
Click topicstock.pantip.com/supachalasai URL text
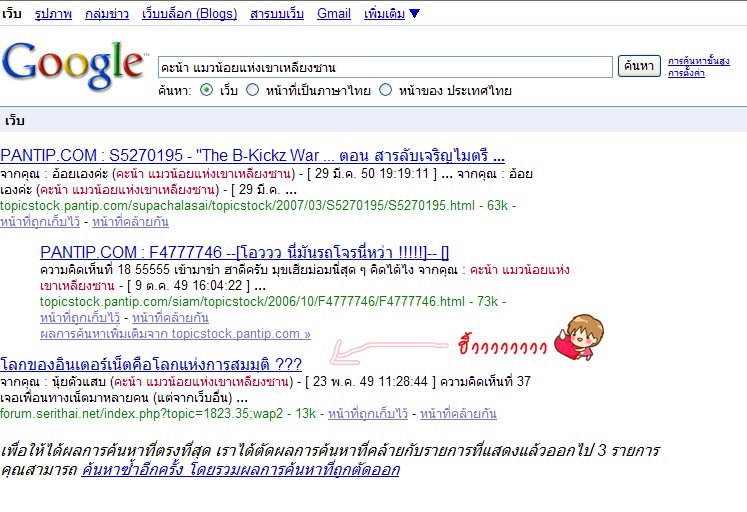point(237,206)
